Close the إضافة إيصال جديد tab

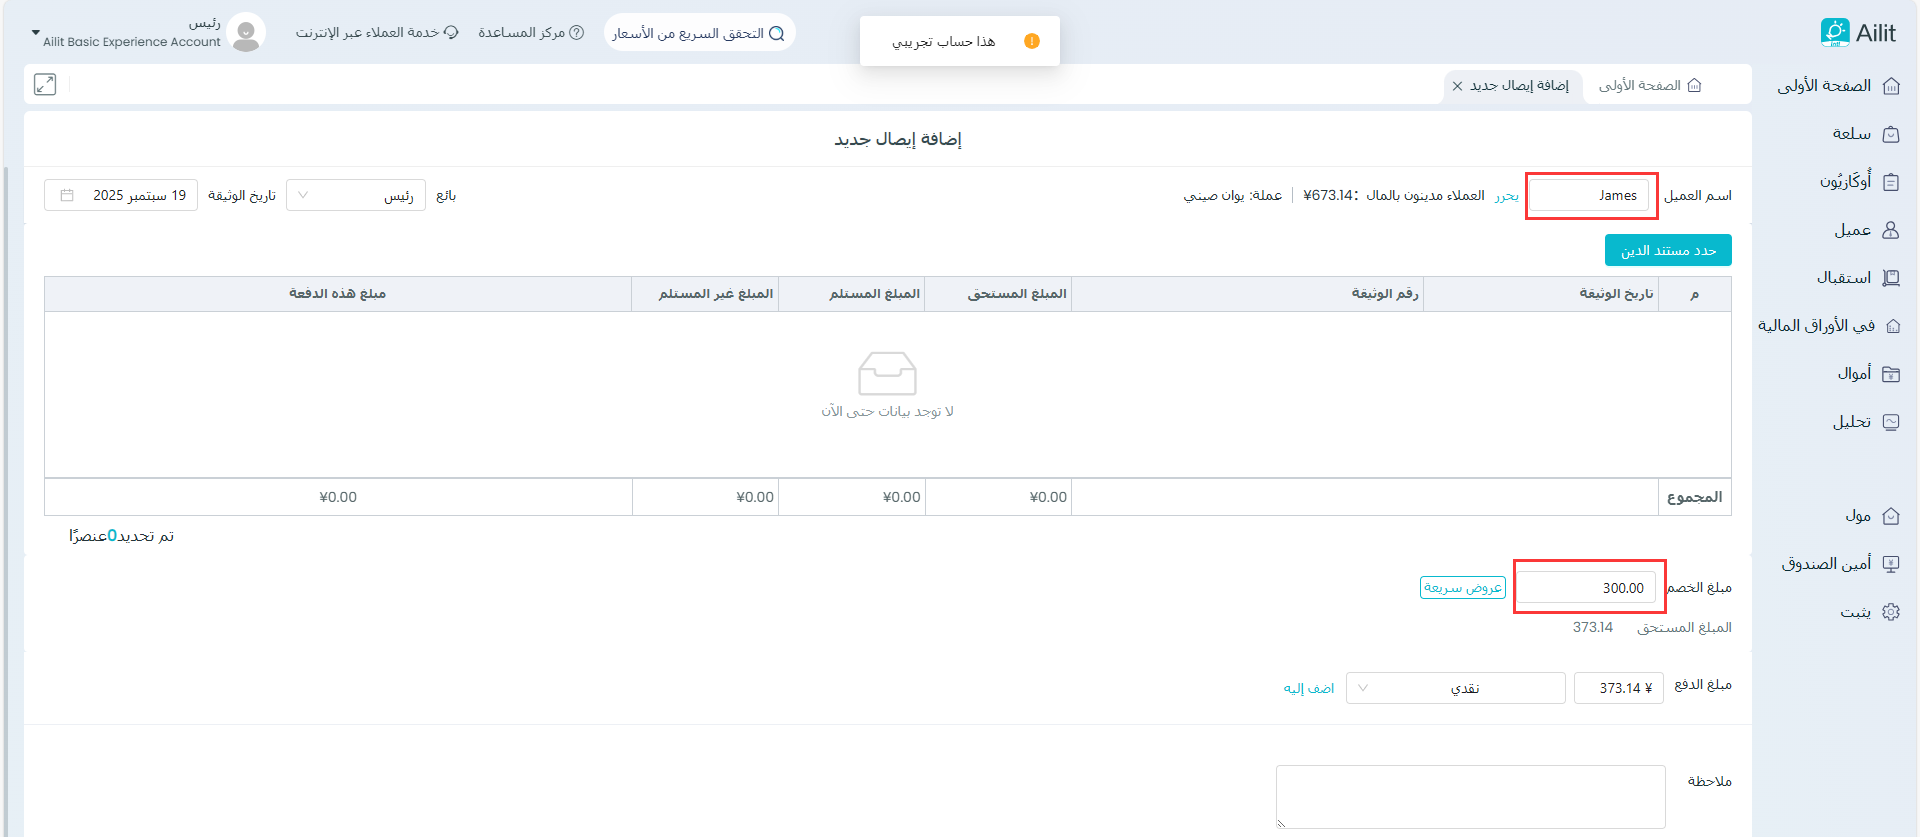1457,86
